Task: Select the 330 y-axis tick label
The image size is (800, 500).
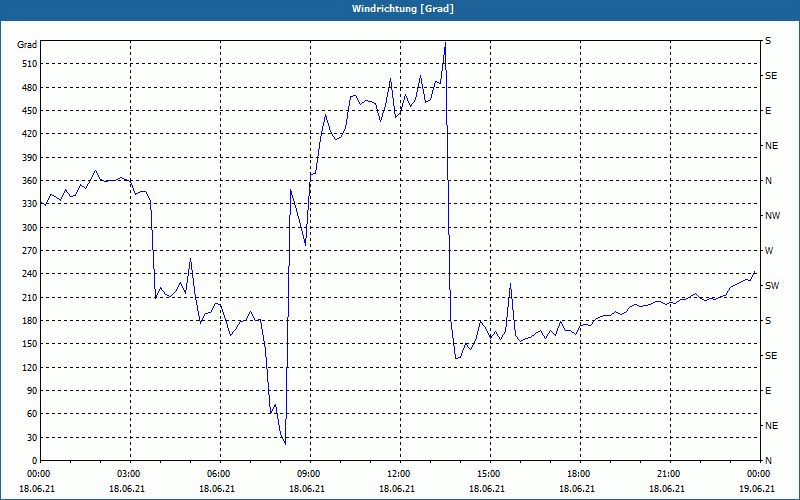Action: click(30, 204)
